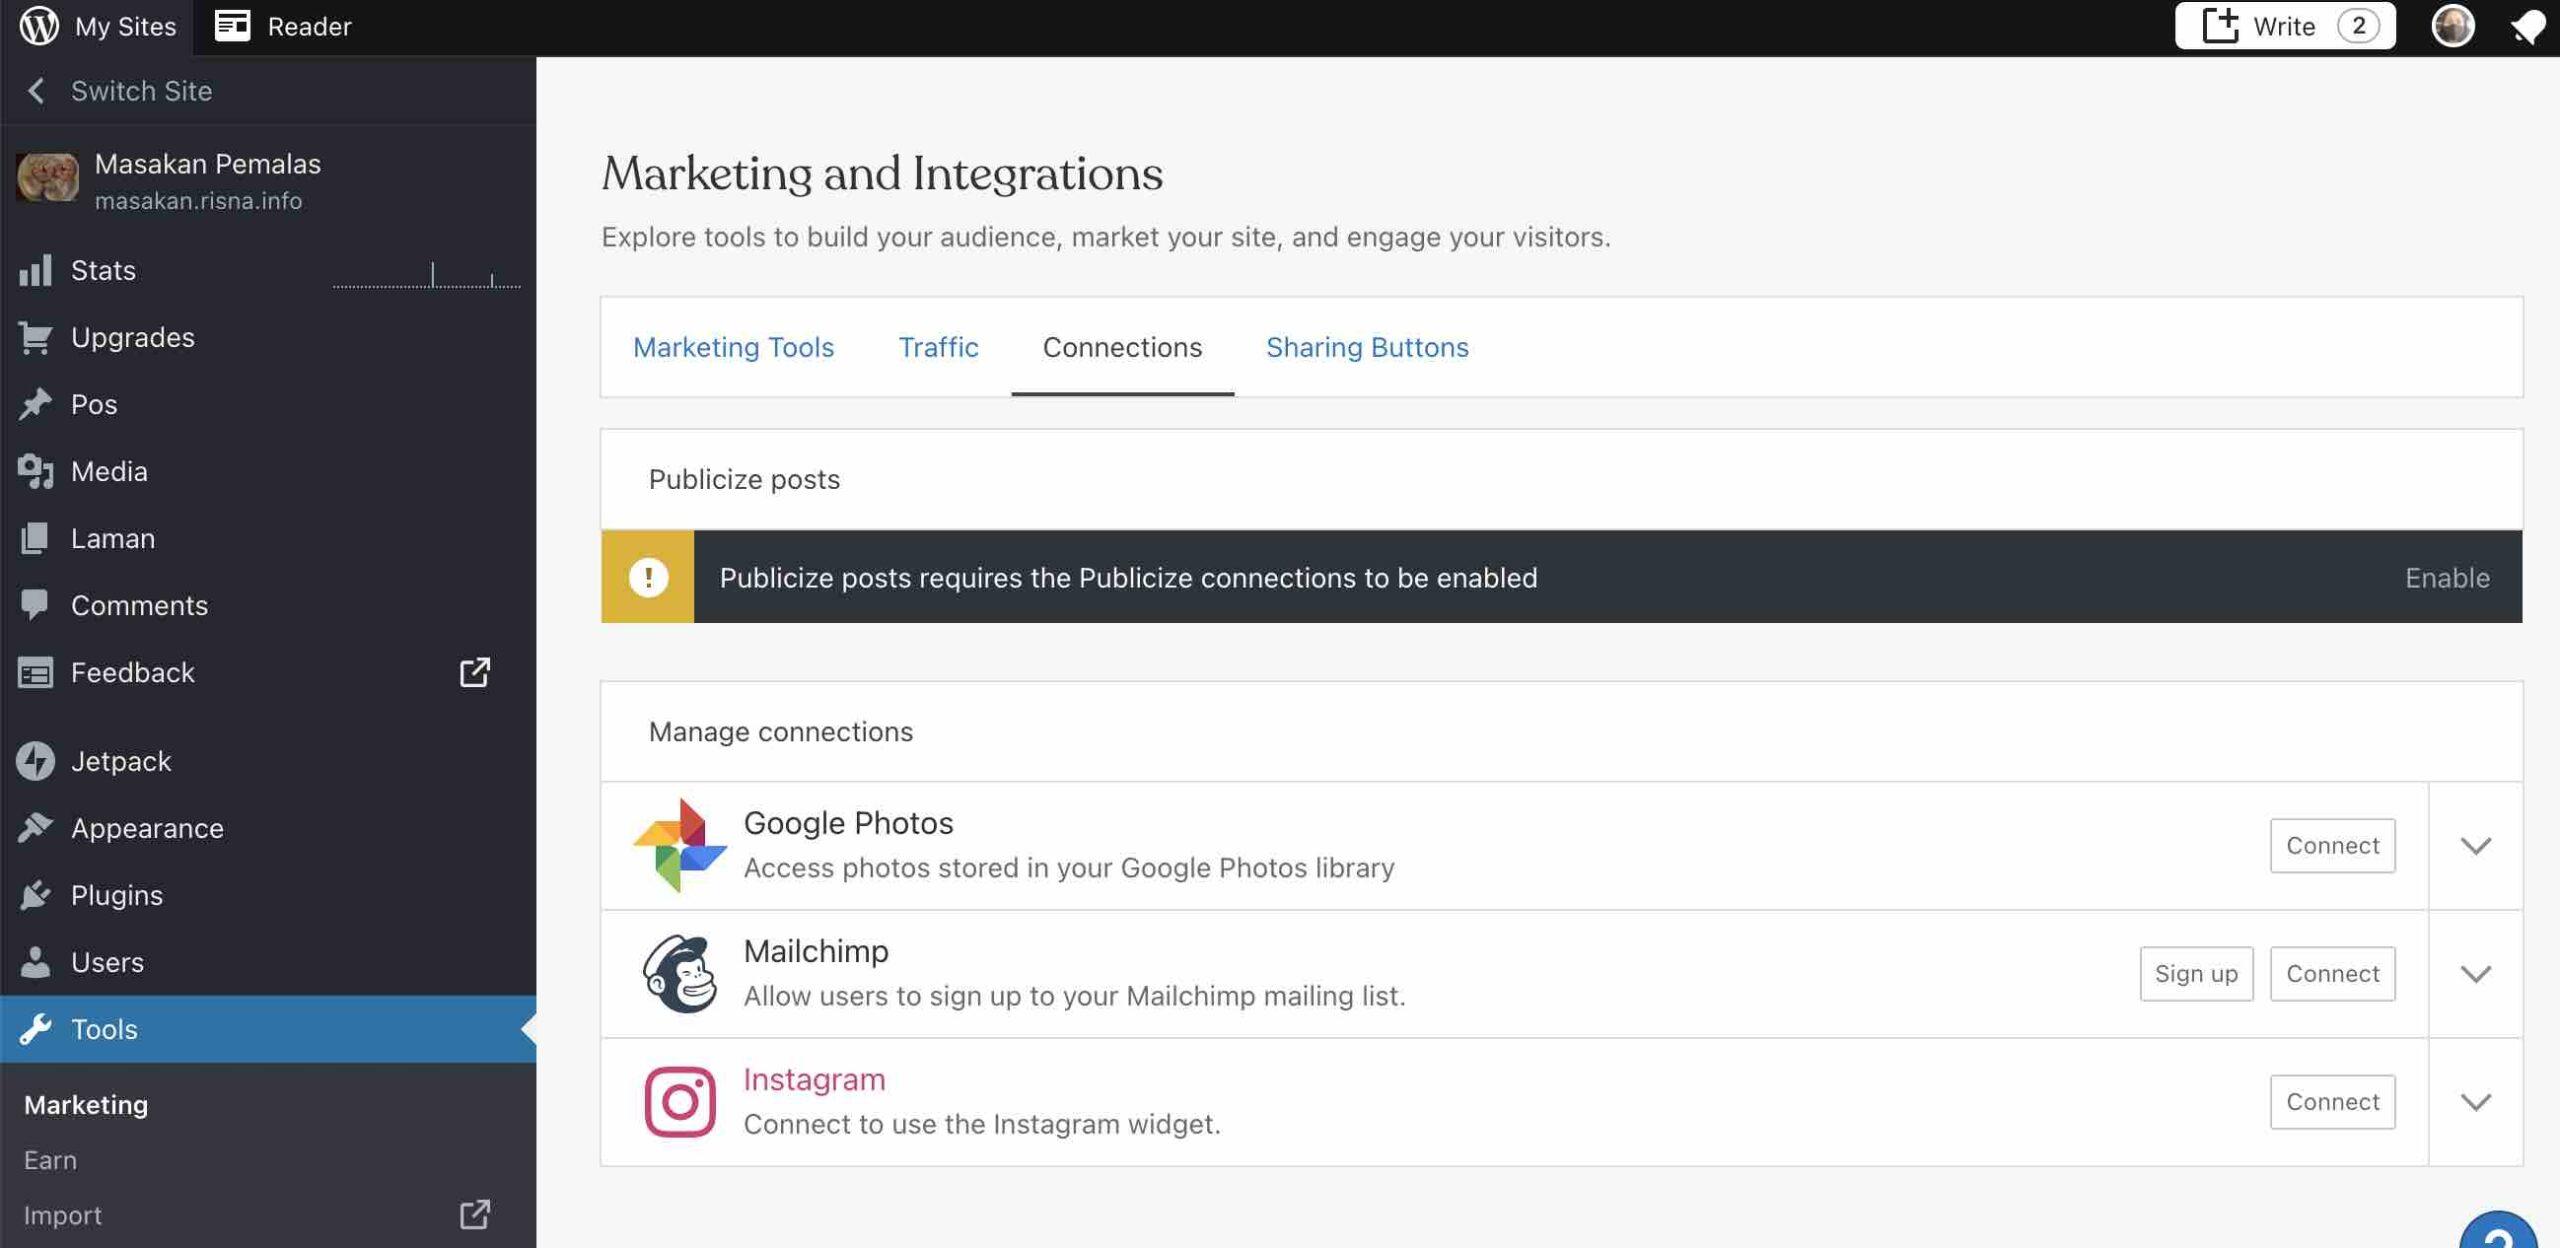The width and height of the screenshot is (2560, 1248).
Task: Click the Upgrades cart icon
Action: click(35, 338)
